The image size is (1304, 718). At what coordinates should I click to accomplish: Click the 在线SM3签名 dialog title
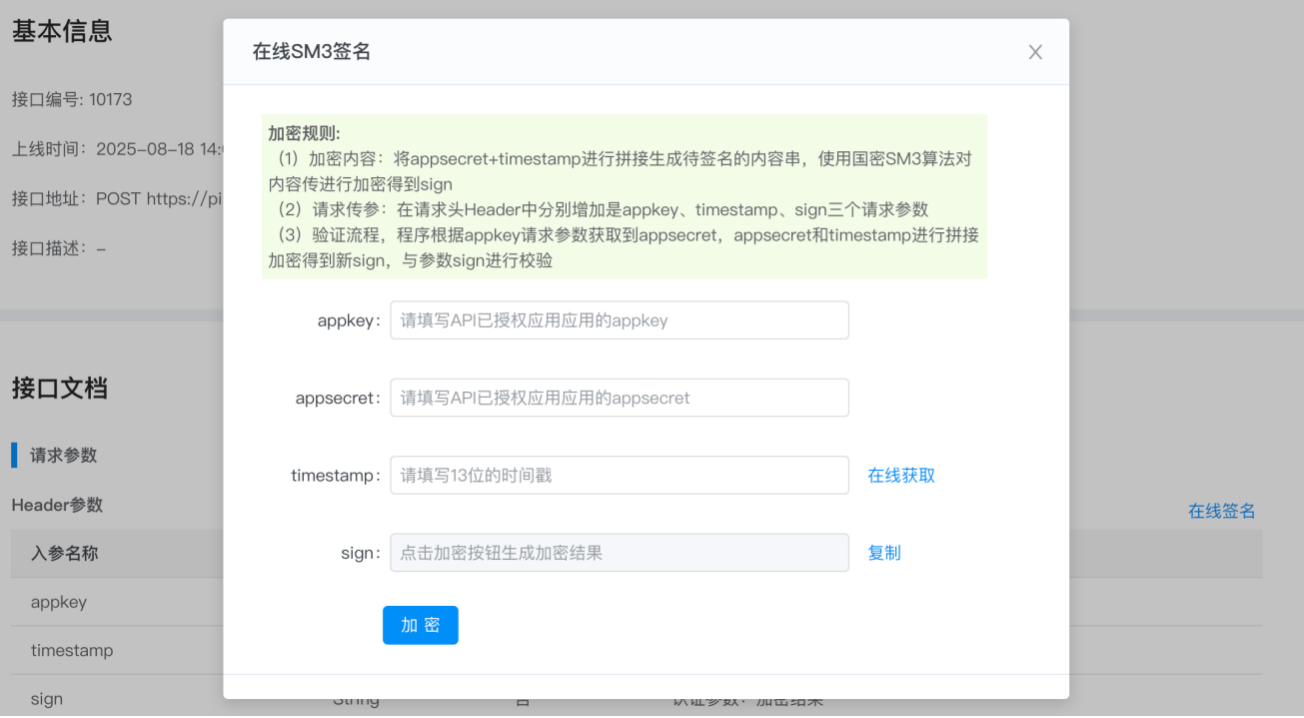312,52
